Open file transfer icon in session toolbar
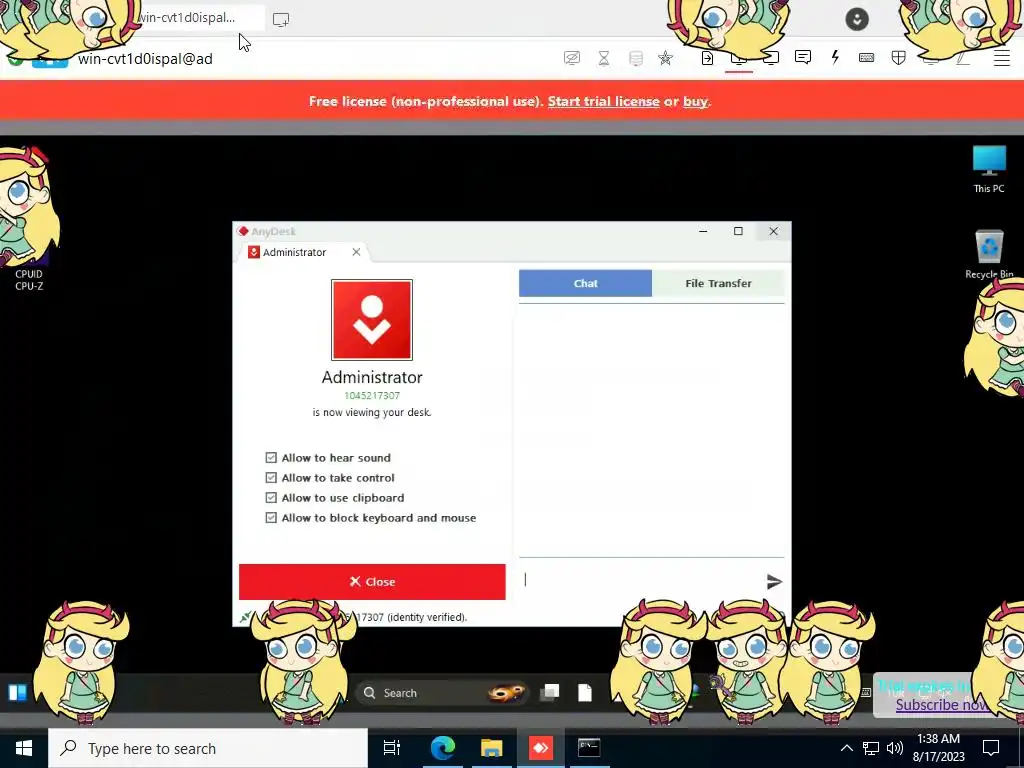The height and width of the screenshot is (768, 1024). click(x=707, y=59)
